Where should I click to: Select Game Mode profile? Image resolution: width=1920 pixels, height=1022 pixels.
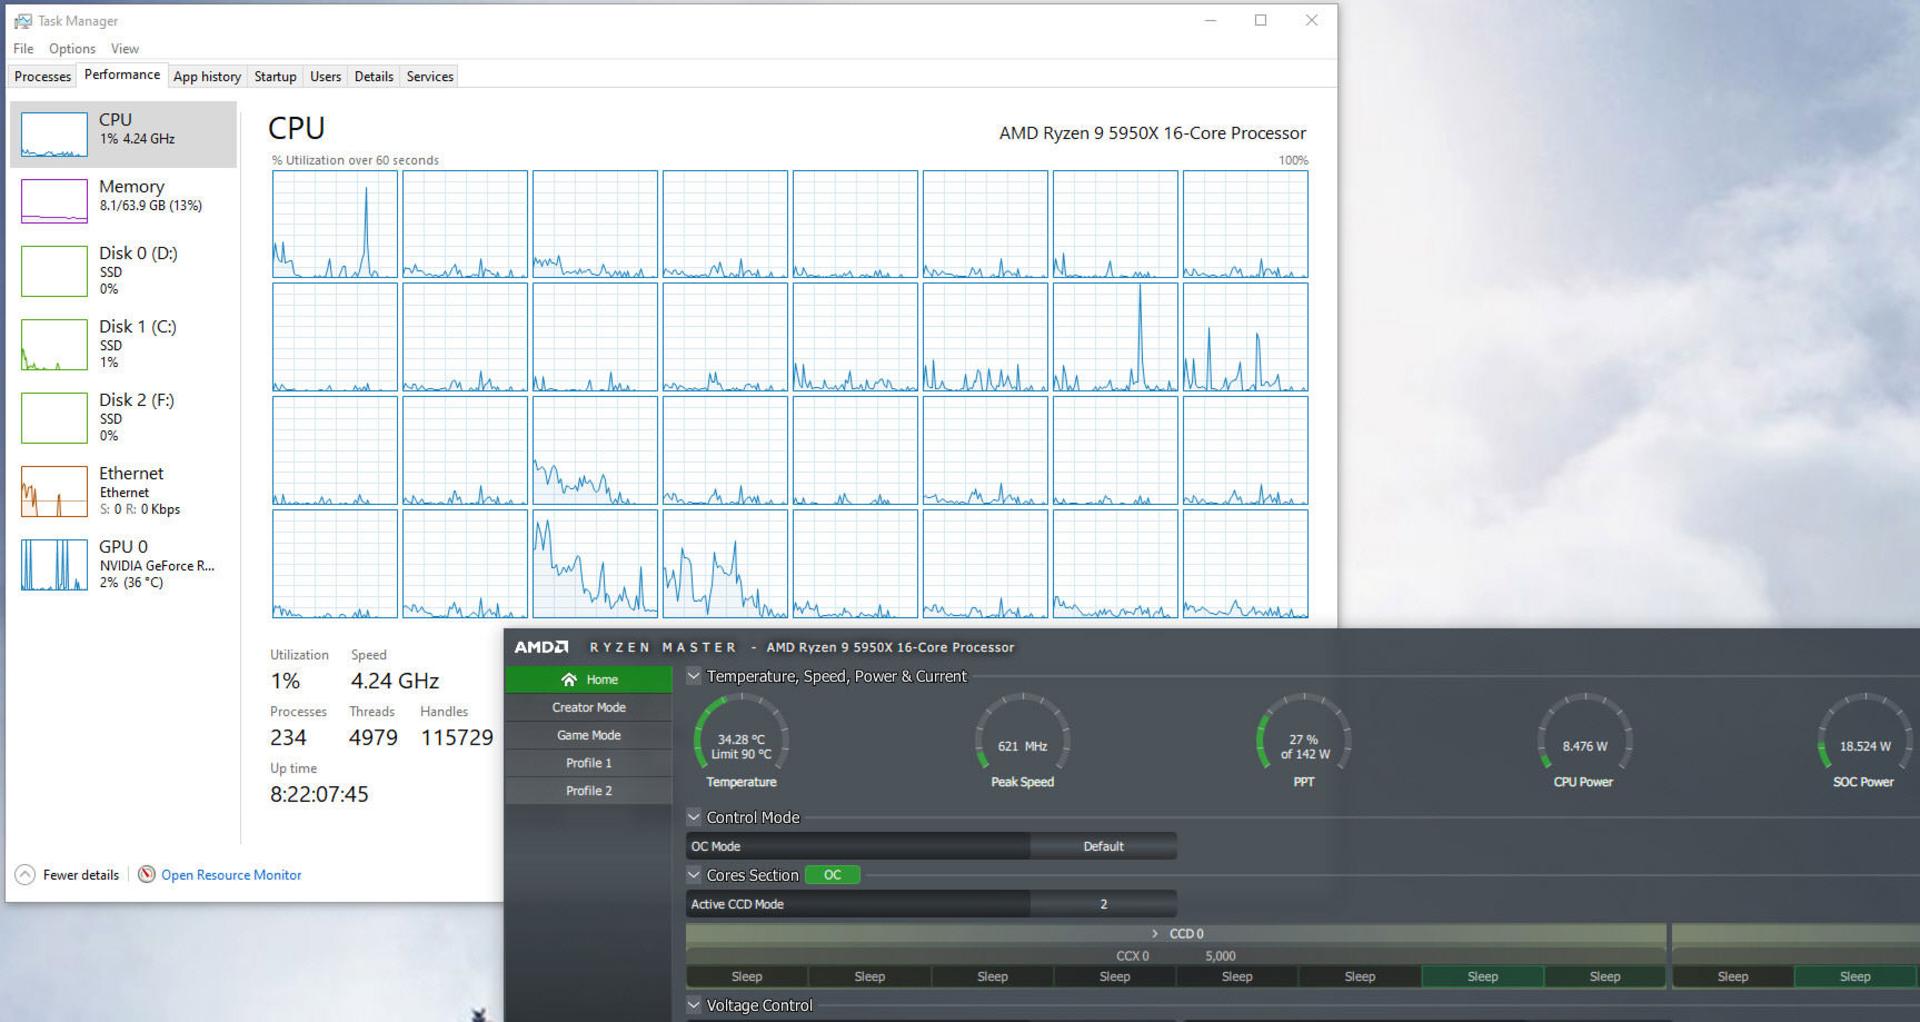click(589, 735)
